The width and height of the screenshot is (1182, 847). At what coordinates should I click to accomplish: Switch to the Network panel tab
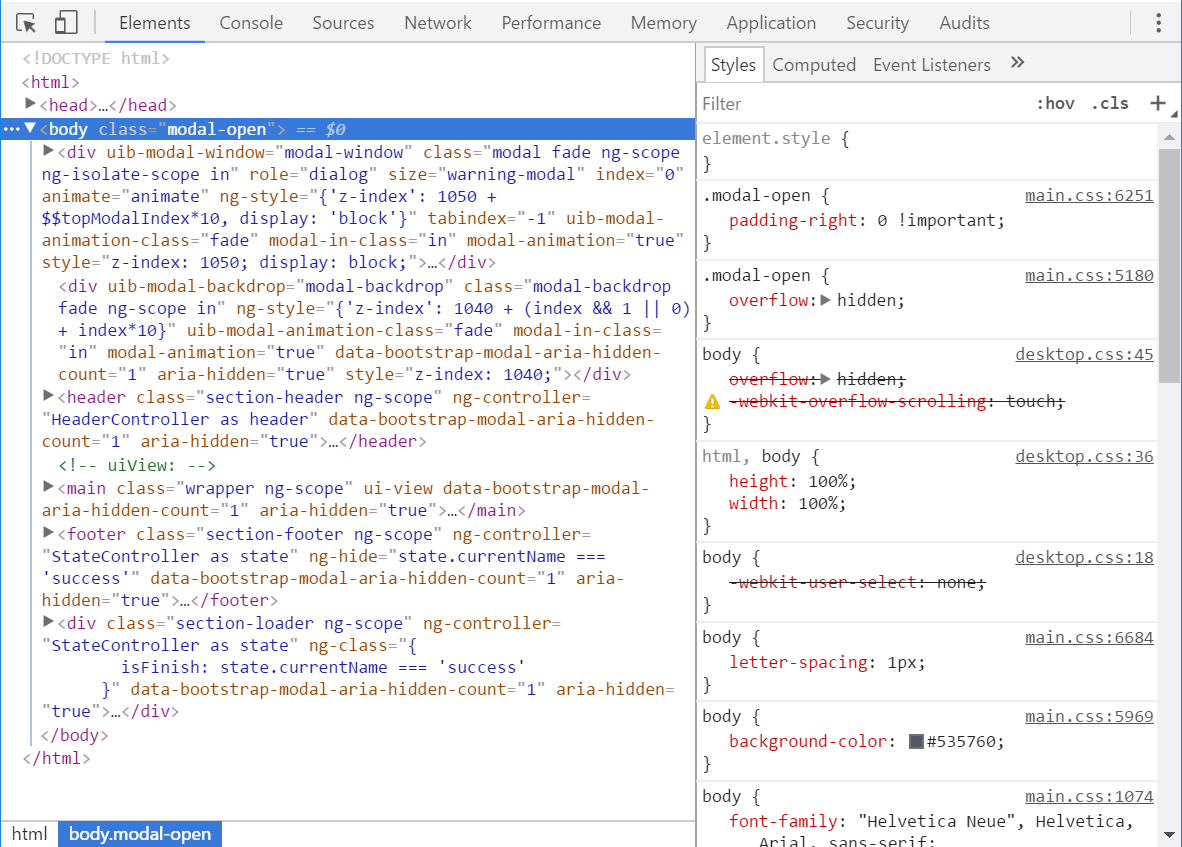pyautogui.click(x=437, y=22)
